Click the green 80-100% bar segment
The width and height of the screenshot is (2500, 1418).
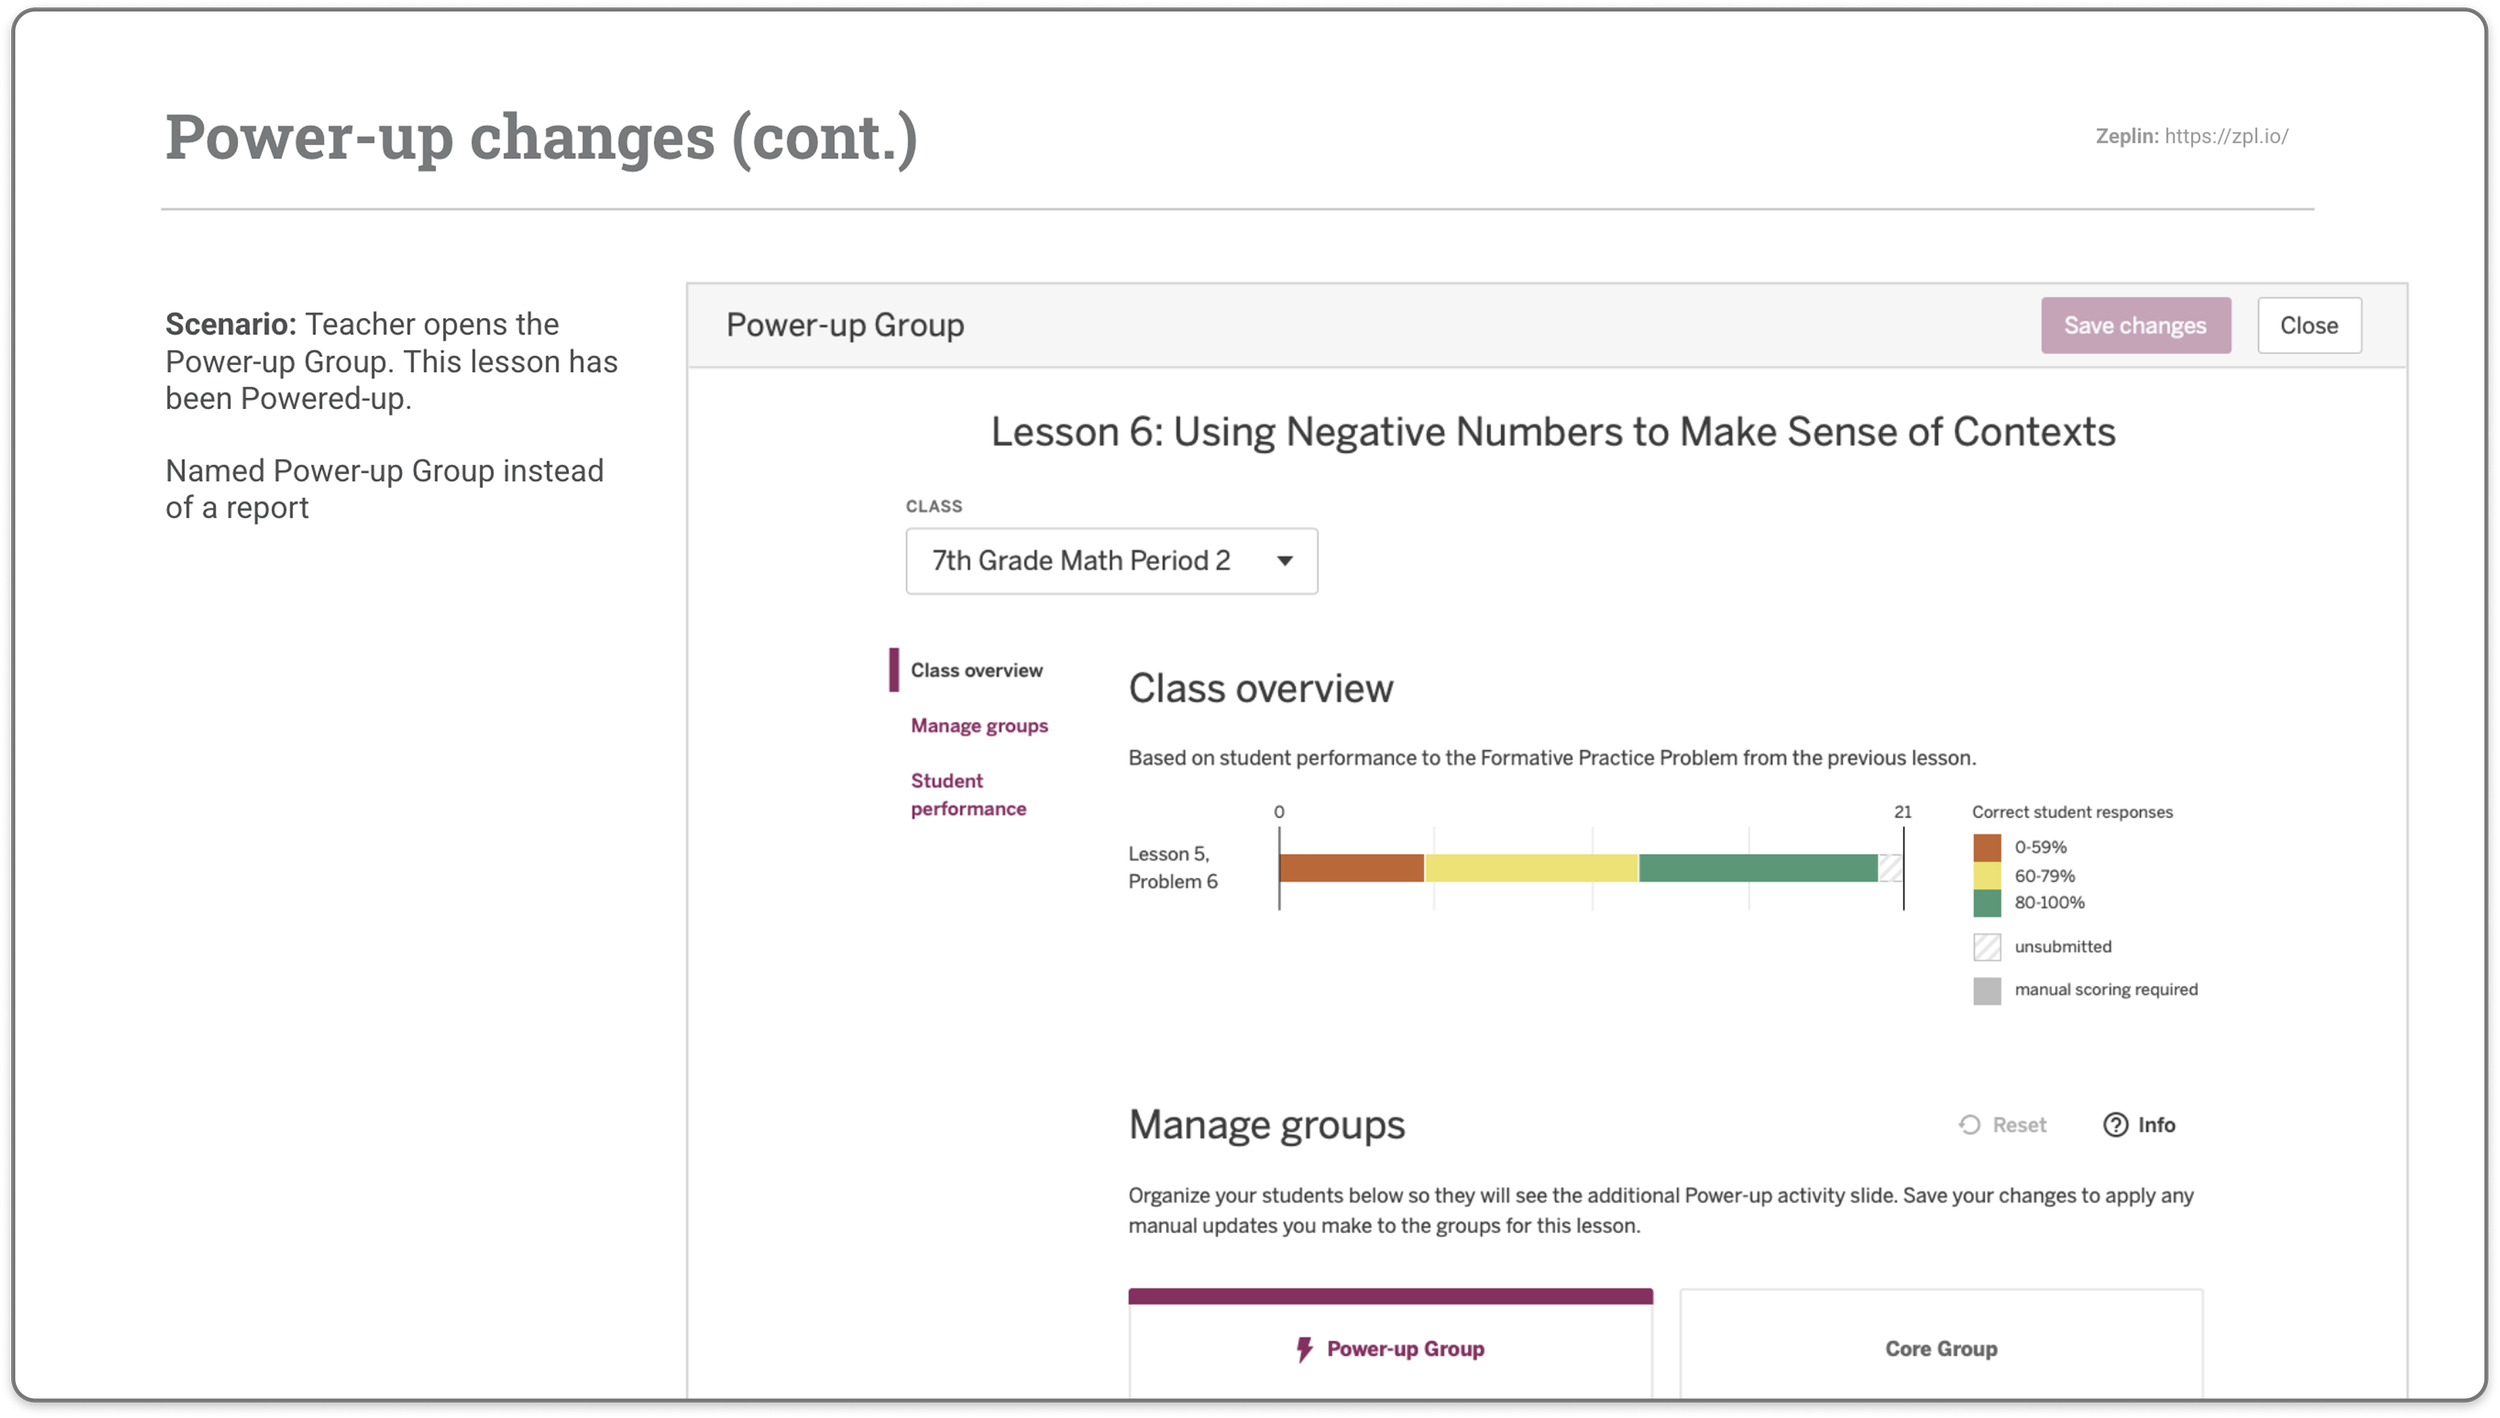[x=1758, y=867]
